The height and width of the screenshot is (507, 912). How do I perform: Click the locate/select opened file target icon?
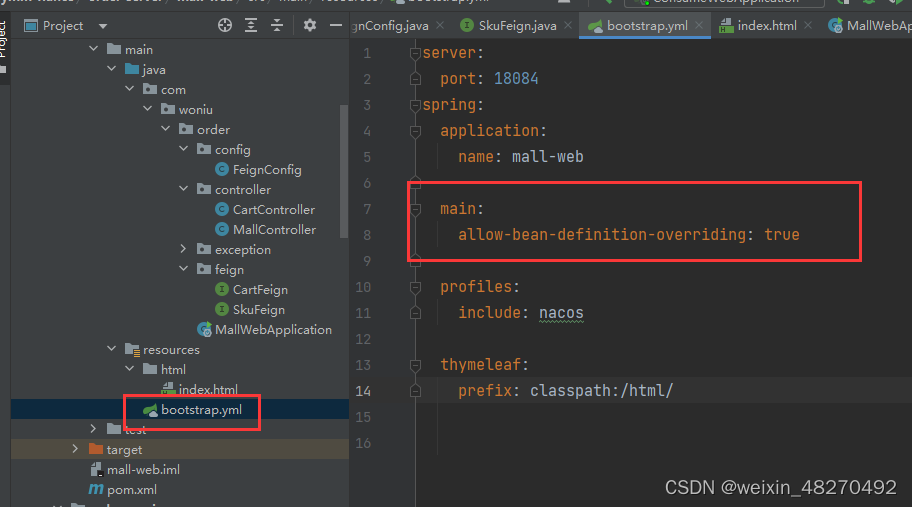[225, 25]
